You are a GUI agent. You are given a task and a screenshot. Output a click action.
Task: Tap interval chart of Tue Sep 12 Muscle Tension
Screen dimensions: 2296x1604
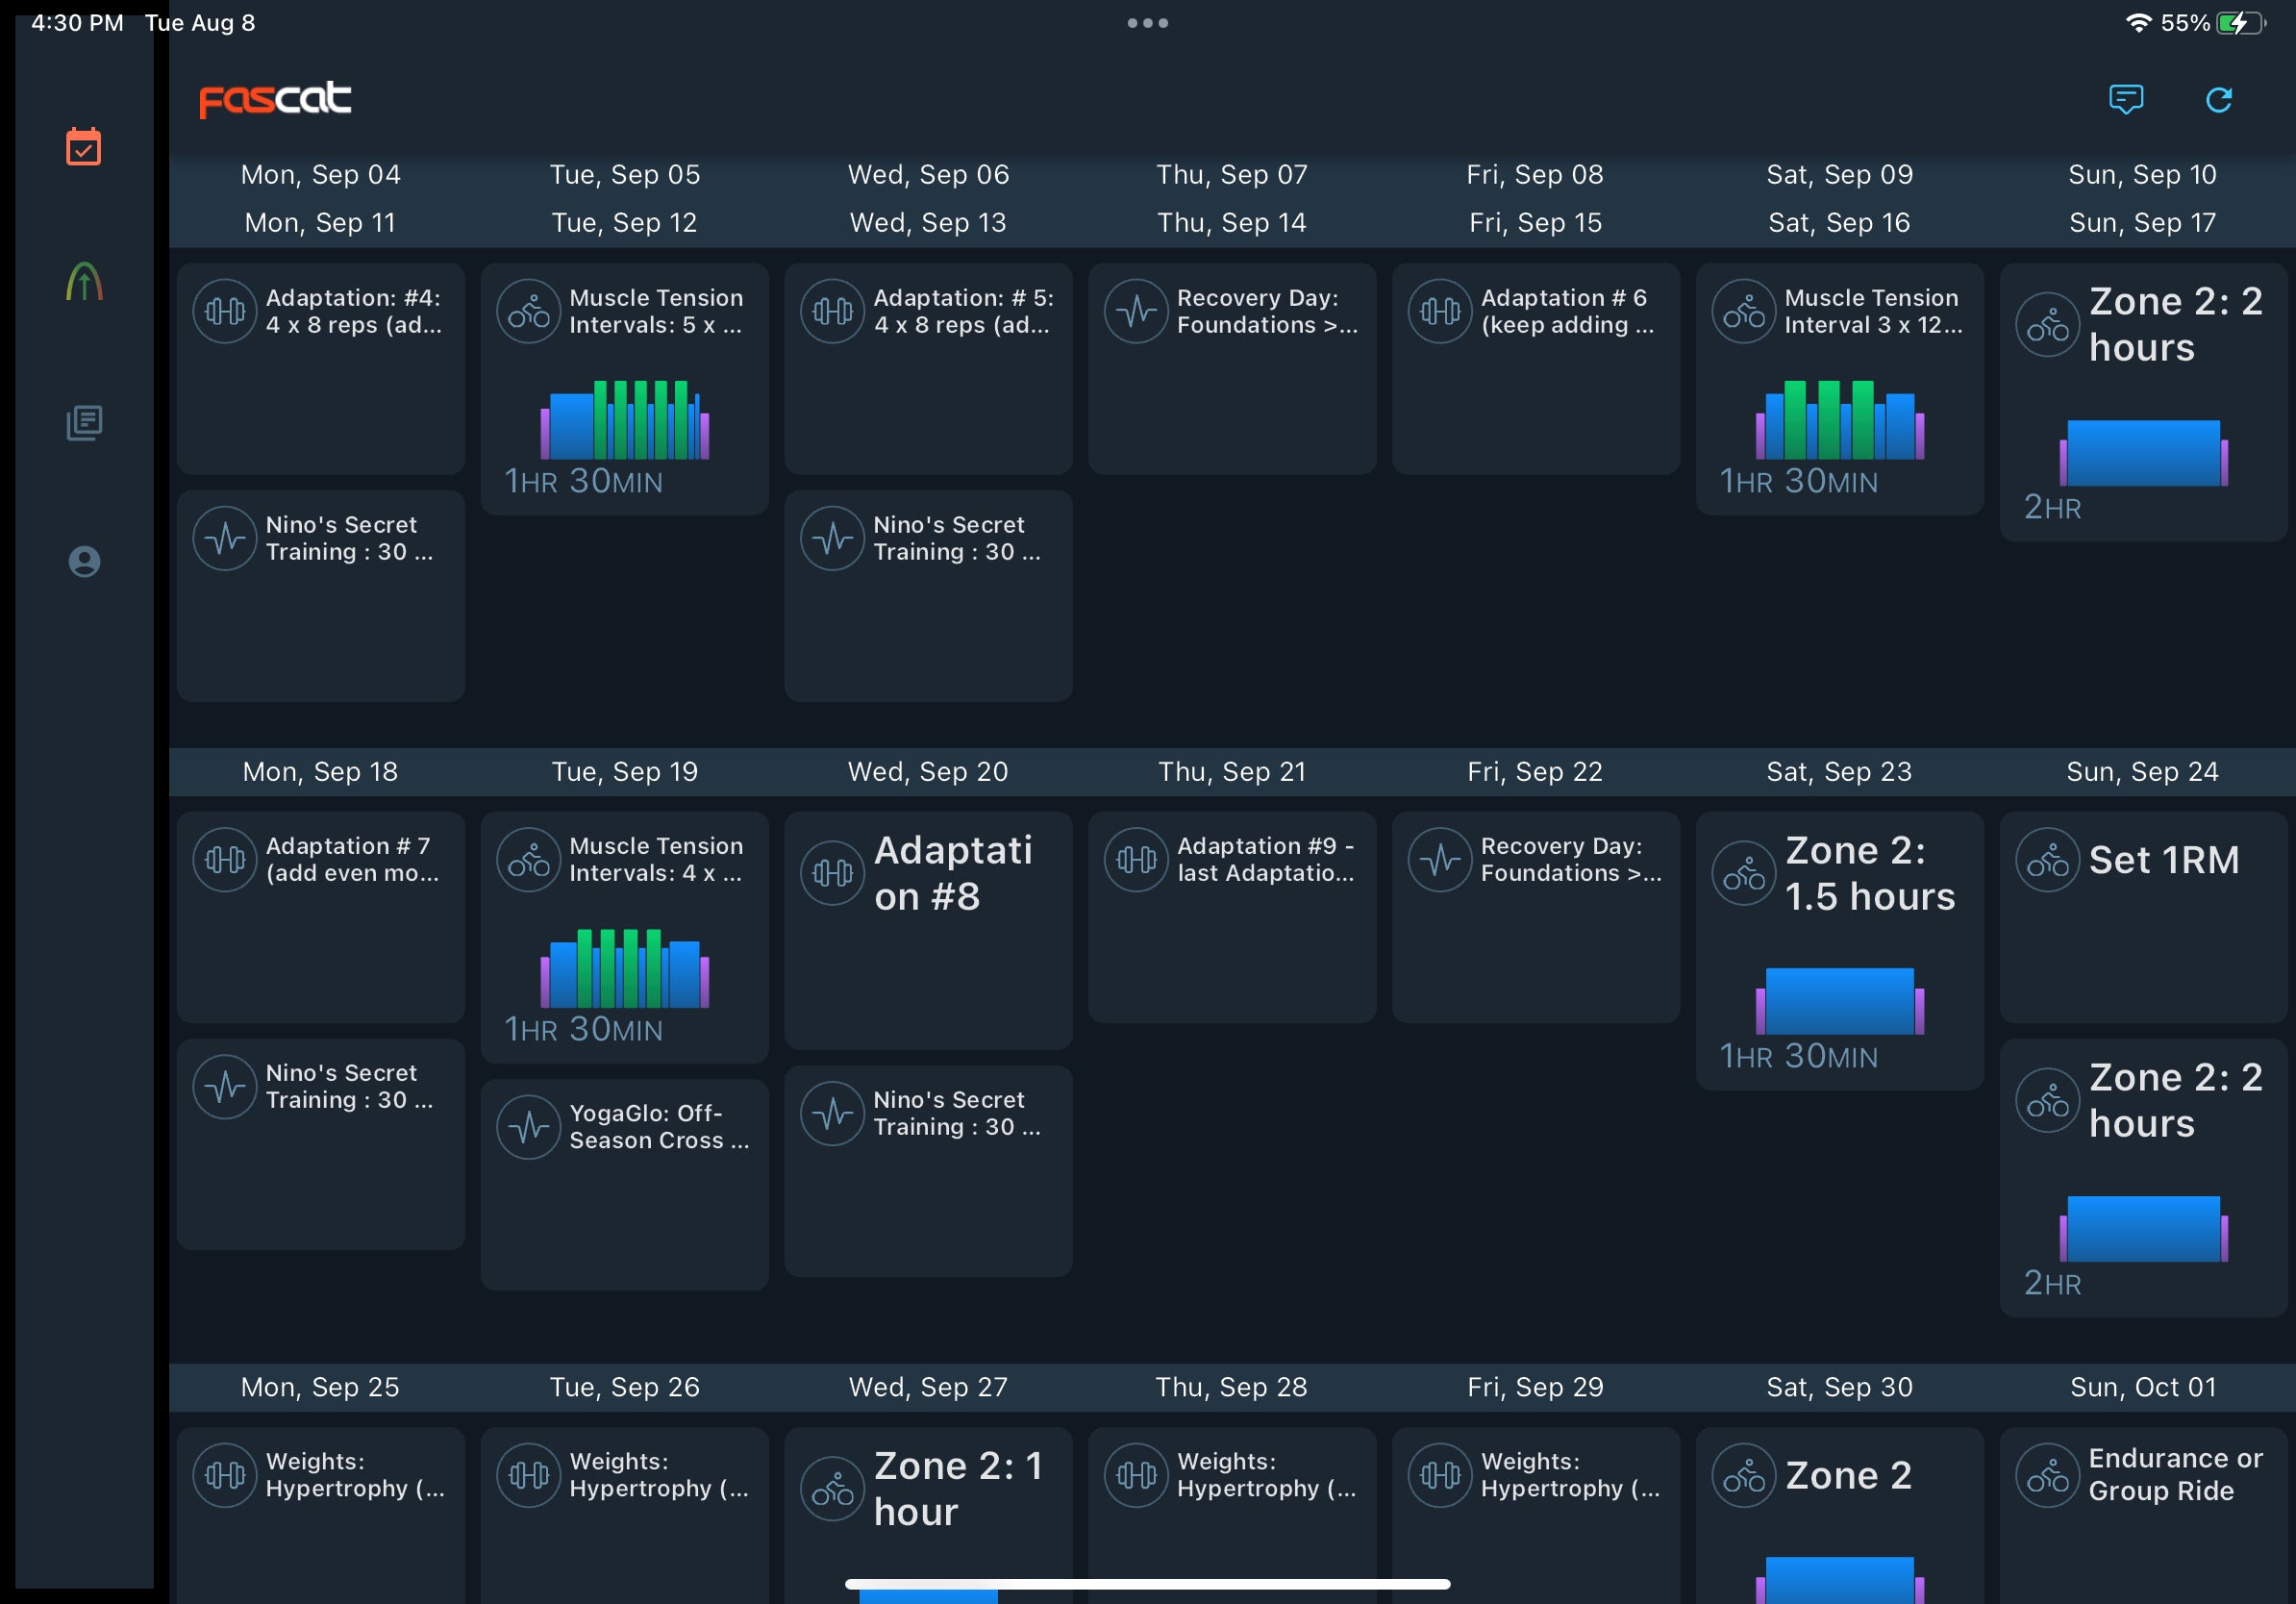click(x=625, y=419)
